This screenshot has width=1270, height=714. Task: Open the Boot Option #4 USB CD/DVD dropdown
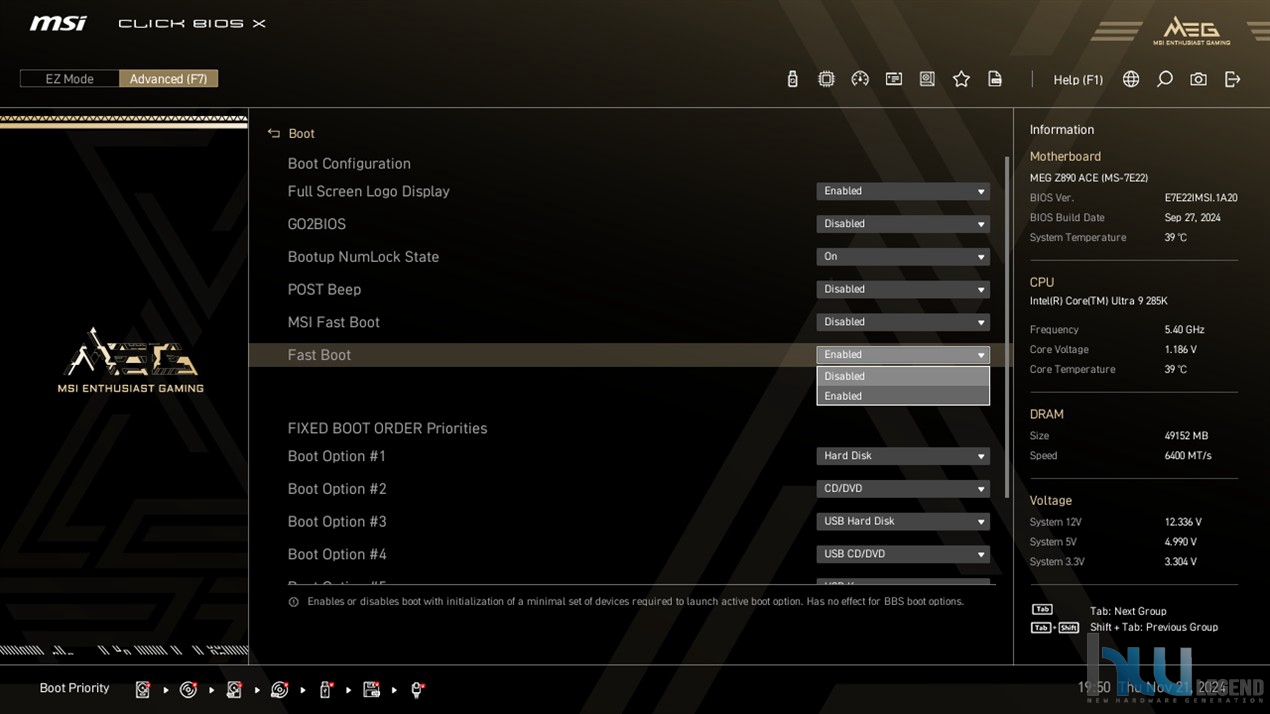[x=903, y=554]
